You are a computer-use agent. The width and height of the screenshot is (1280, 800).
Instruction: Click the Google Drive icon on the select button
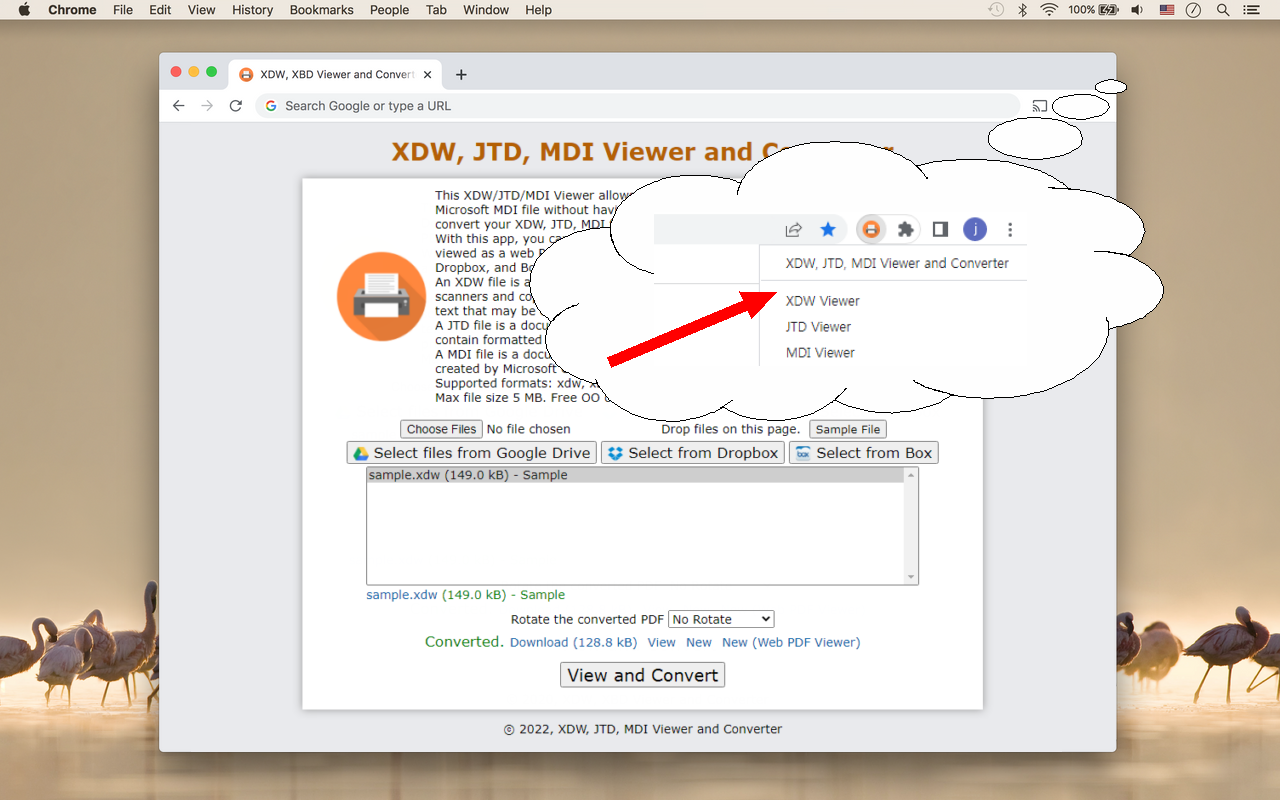[360, 452]
